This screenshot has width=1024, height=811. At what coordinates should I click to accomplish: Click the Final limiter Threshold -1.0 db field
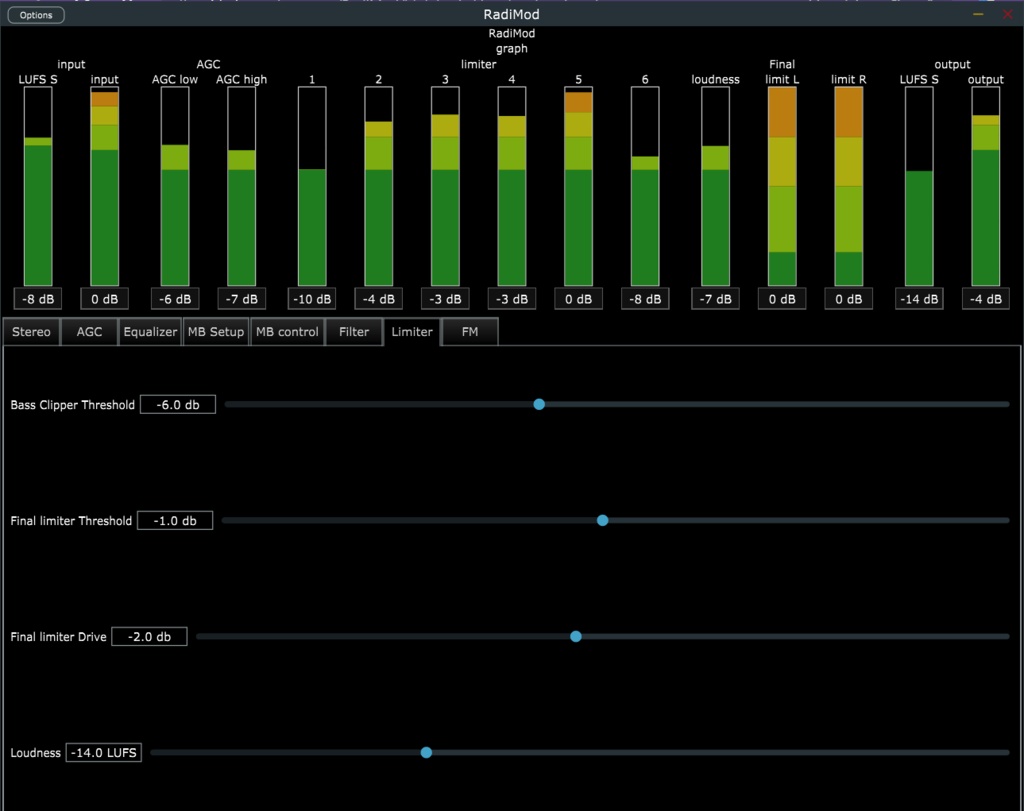tap(175, 520)
